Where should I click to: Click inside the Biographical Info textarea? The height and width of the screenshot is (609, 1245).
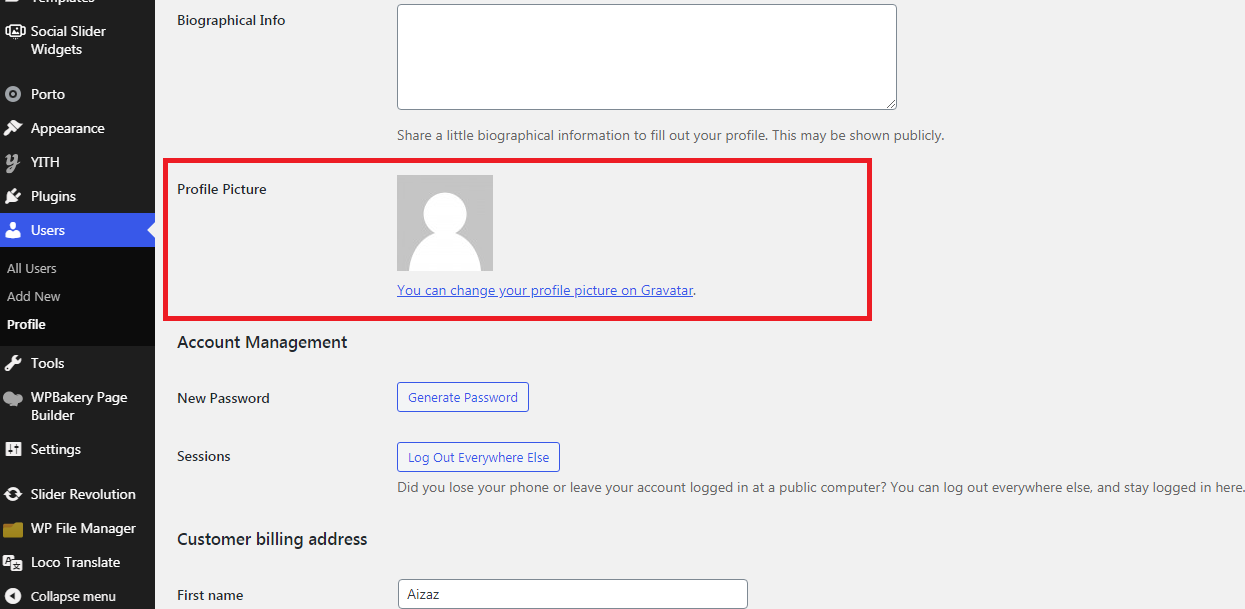[647, 57]
